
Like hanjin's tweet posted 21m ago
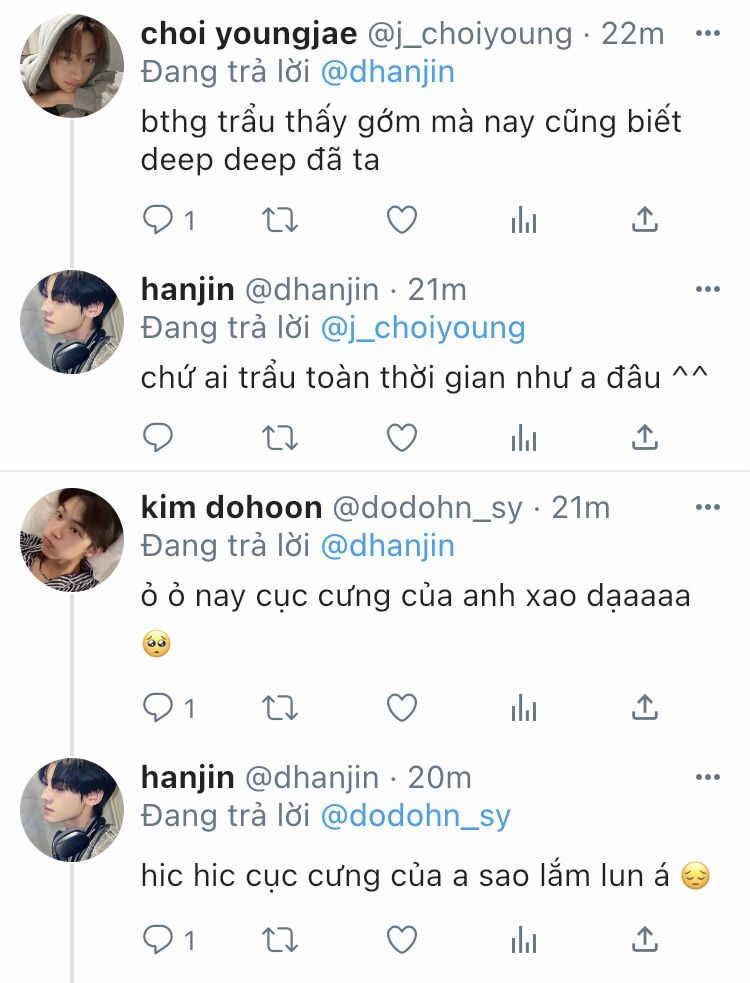click(401, 437)
